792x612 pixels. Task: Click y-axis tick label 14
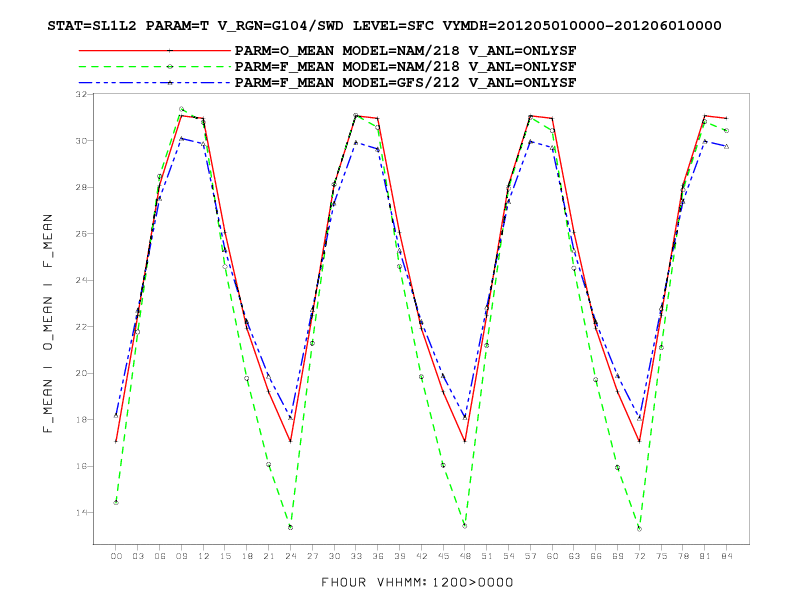81,513
